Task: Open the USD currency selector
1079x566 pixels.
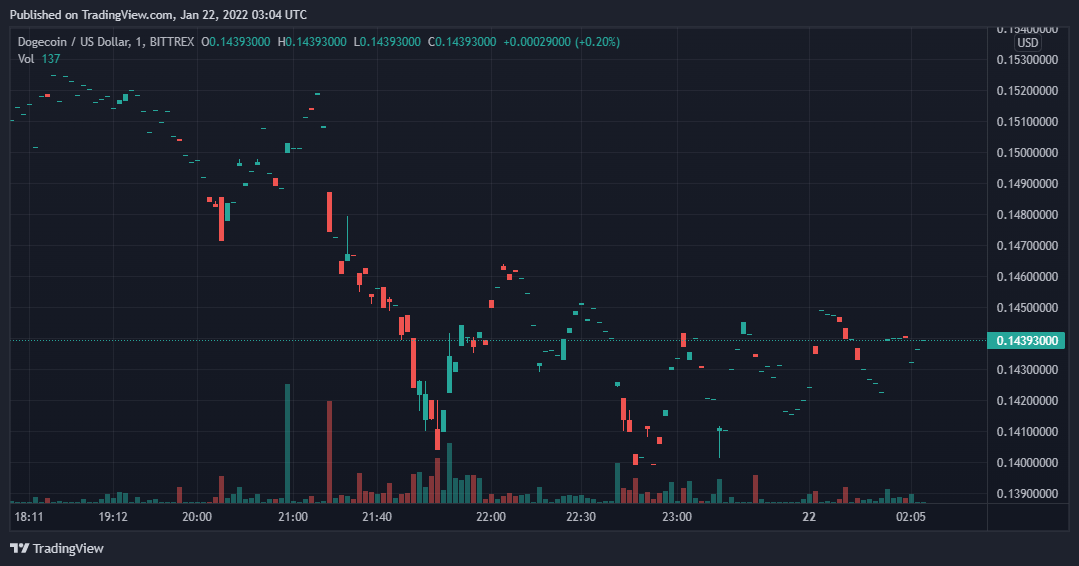Action: [1028, 43]
